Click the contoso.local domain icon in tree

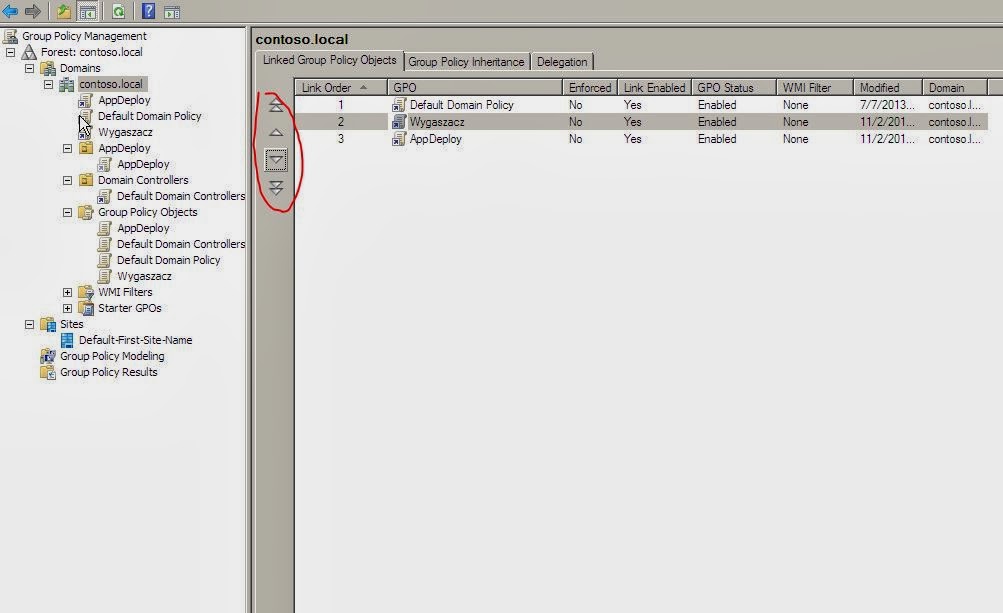coord(67,84)
